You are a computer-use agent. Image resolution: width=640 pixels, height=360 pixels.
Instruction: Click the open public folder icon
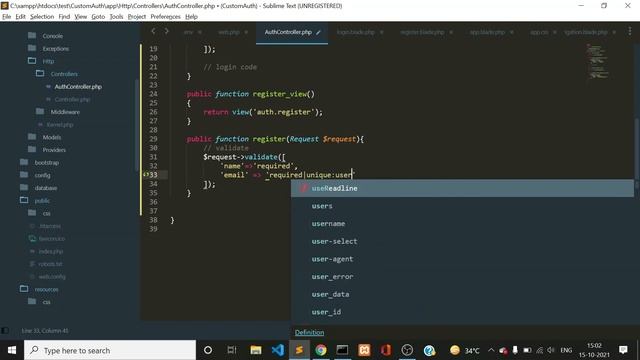coord(24,200)
